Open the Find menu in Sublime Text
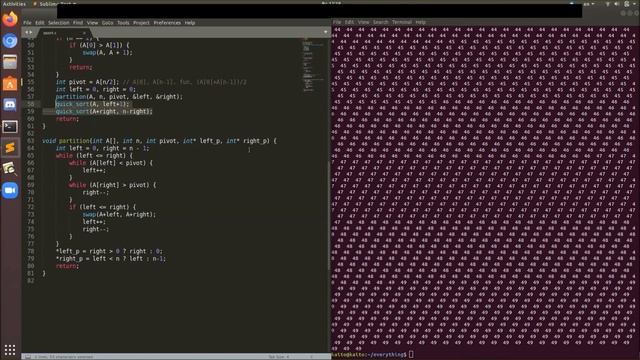Image resolution: width=640 pixels, height=360 pixels. click(78, 23)
